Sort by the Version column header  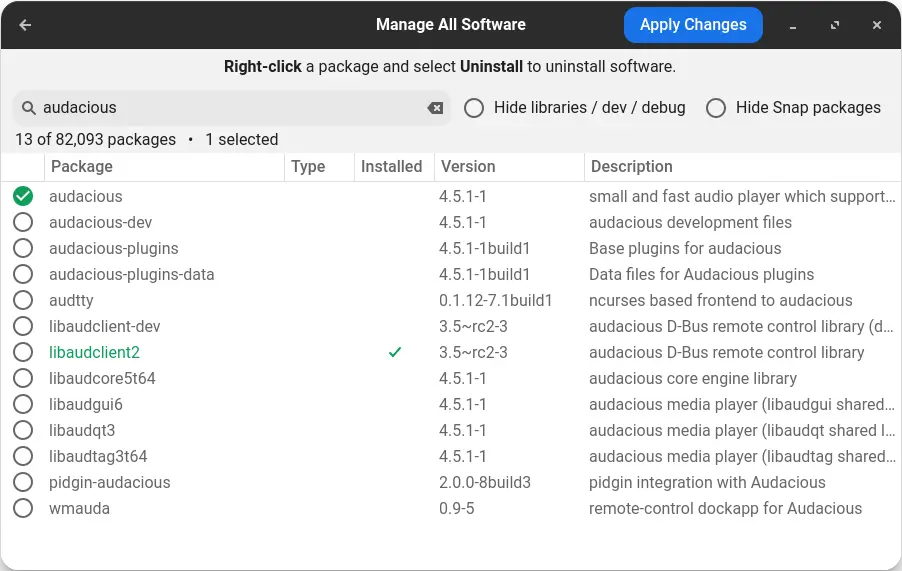coord(509,167)
